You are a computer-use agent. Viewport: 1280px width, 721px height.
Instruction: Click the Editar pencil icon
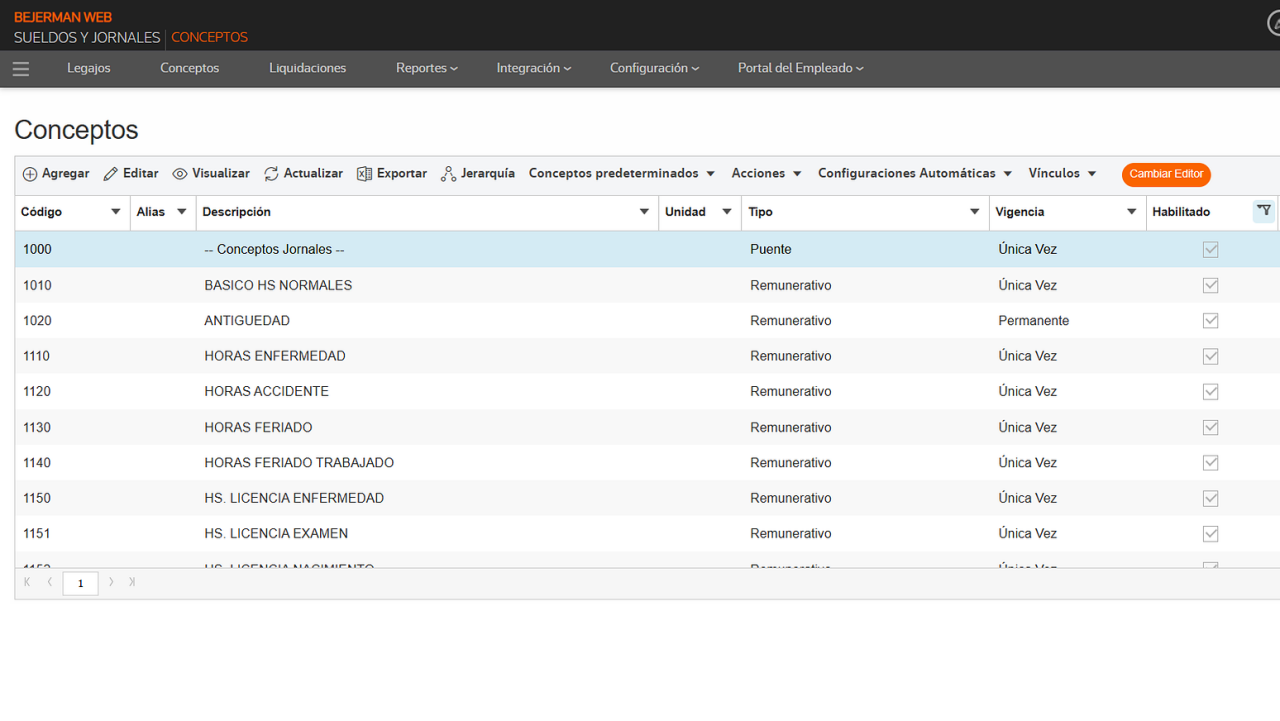[x=111, y=174]
